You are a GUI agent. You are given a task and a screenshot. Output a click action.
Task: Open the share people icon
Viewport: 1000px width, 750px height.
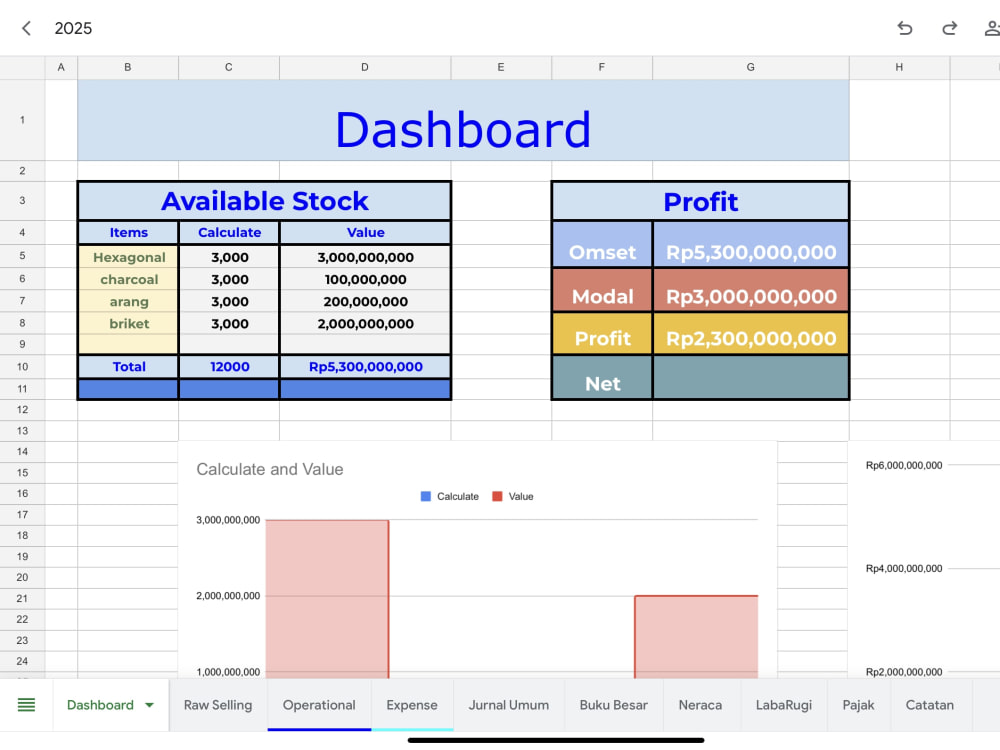992,28
